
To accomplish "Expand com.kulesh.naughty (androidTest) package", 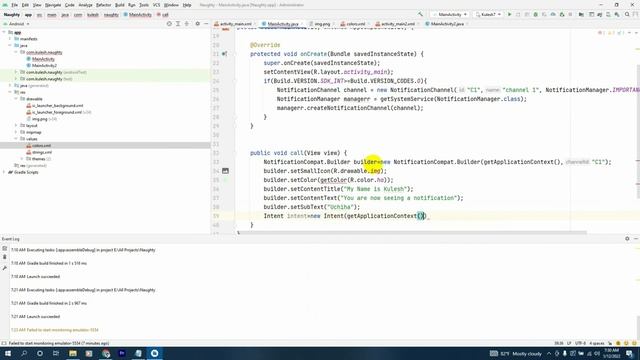I will [x=16, y=72].
